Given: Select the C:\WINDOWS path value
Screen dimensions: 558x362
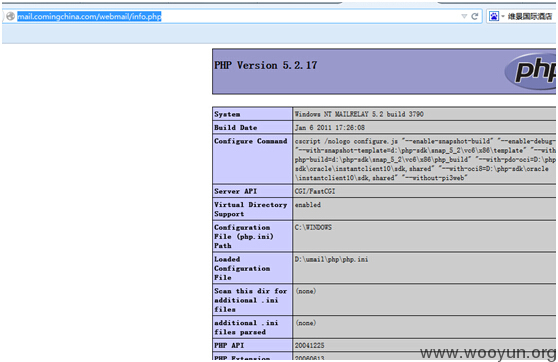Looking at the screenshot, I should point(313,227).
